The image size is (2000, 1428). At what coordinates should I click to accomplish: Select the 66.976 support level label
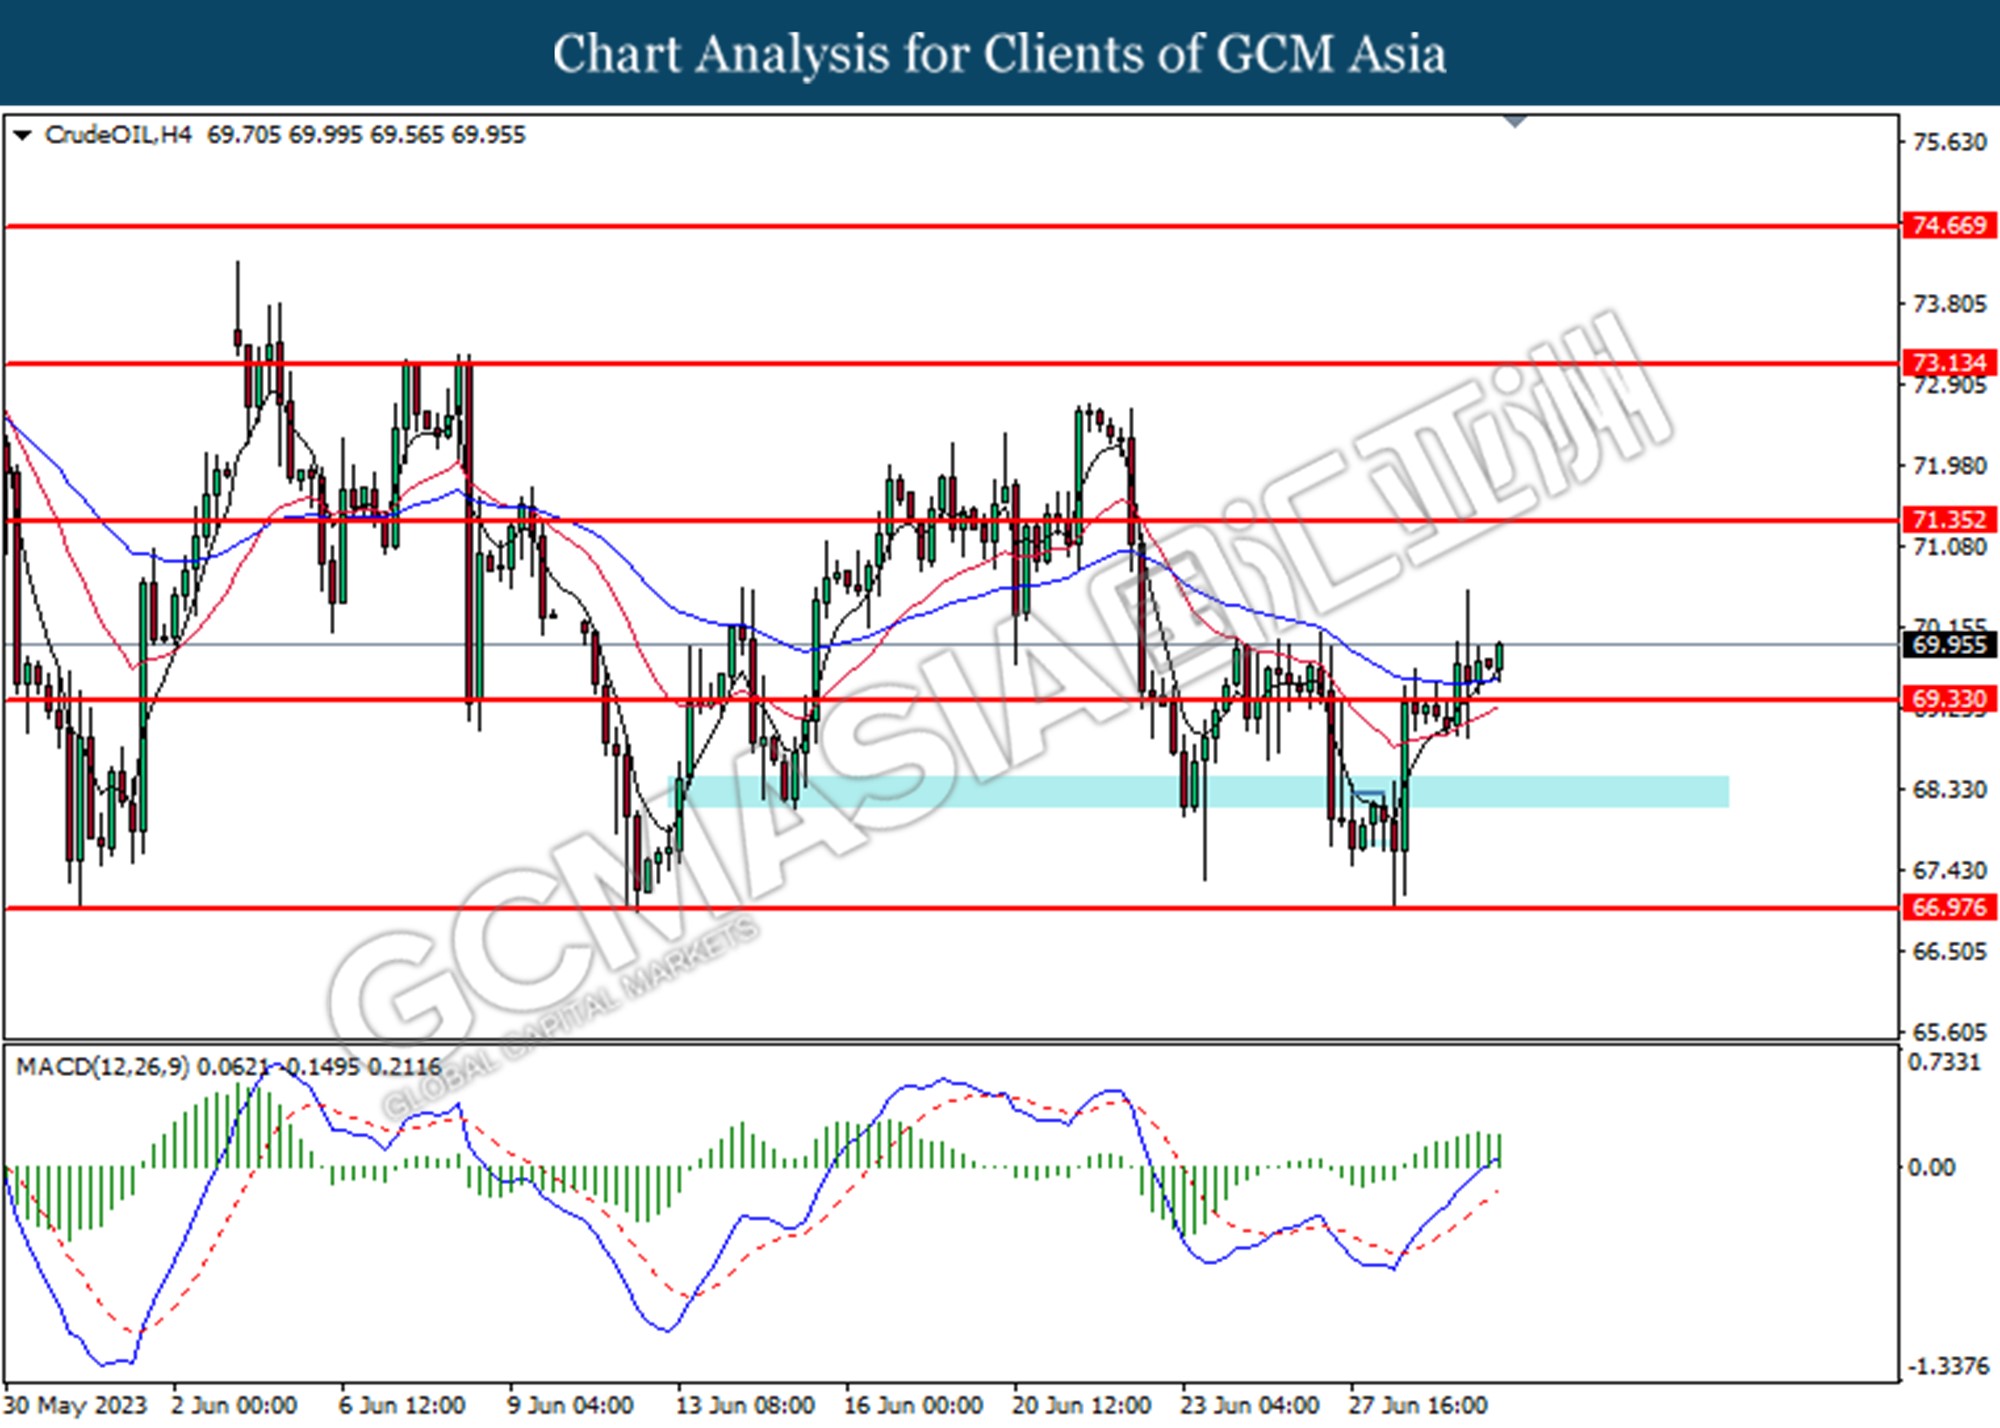(1948, 907)
